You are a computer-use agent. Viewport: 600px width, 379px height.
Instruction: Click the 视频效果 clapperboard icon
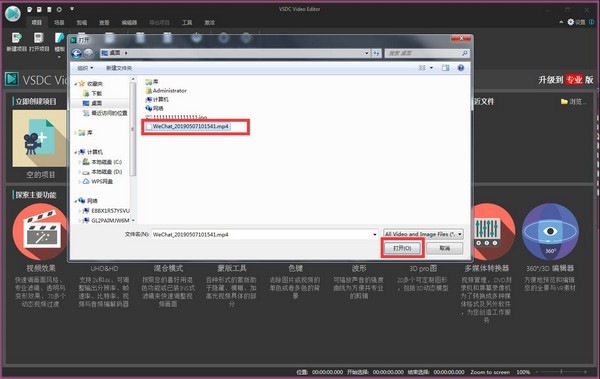[40, 232]
